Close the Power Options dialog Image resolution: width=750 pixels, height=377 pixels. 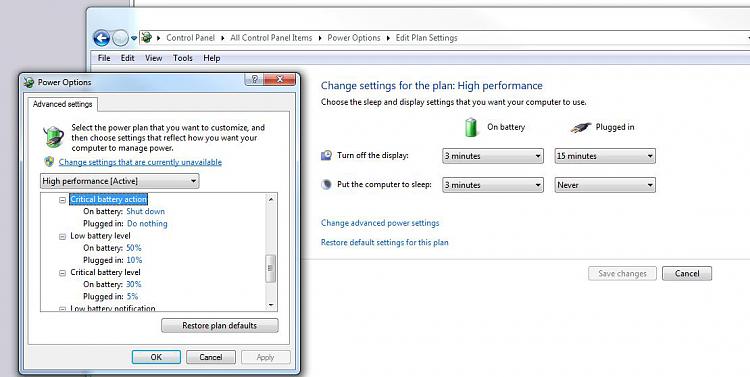(x=280, y=79)
